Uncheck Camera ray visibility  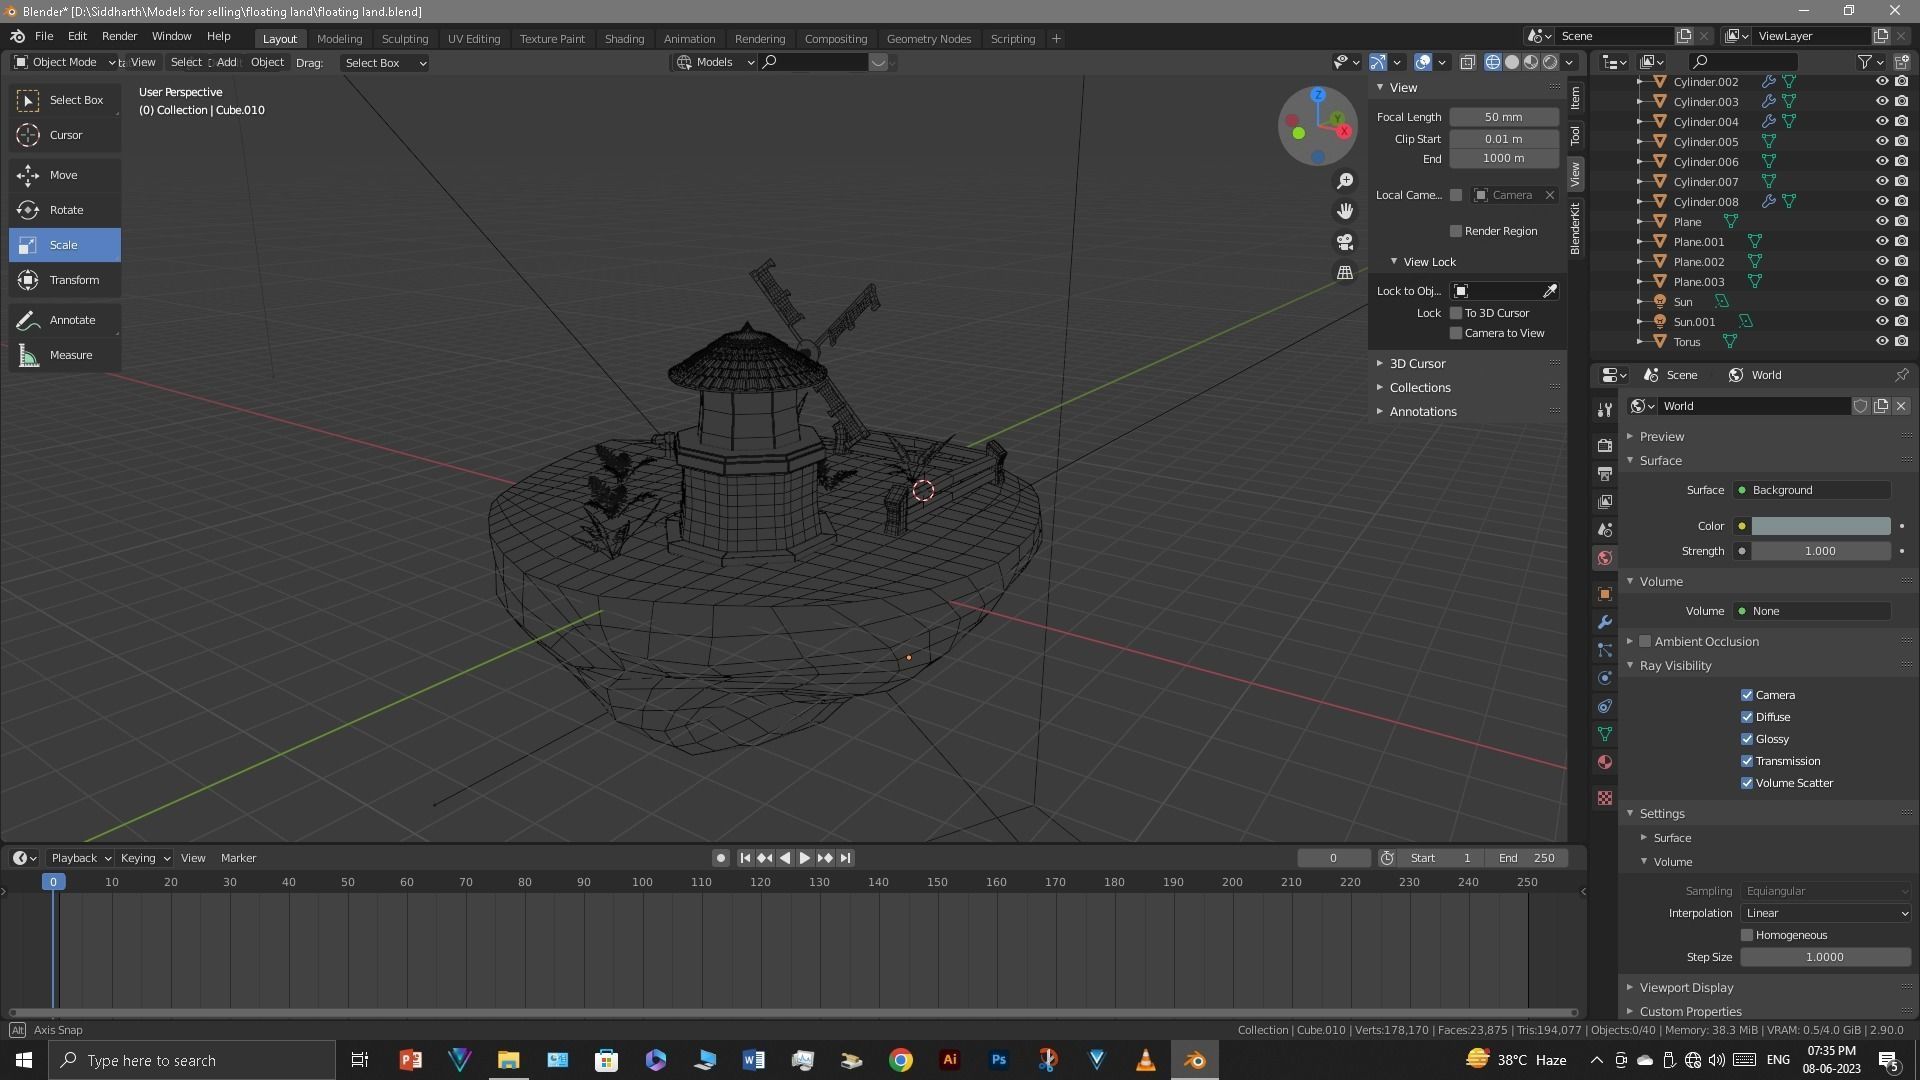[x=1747, y=695]
